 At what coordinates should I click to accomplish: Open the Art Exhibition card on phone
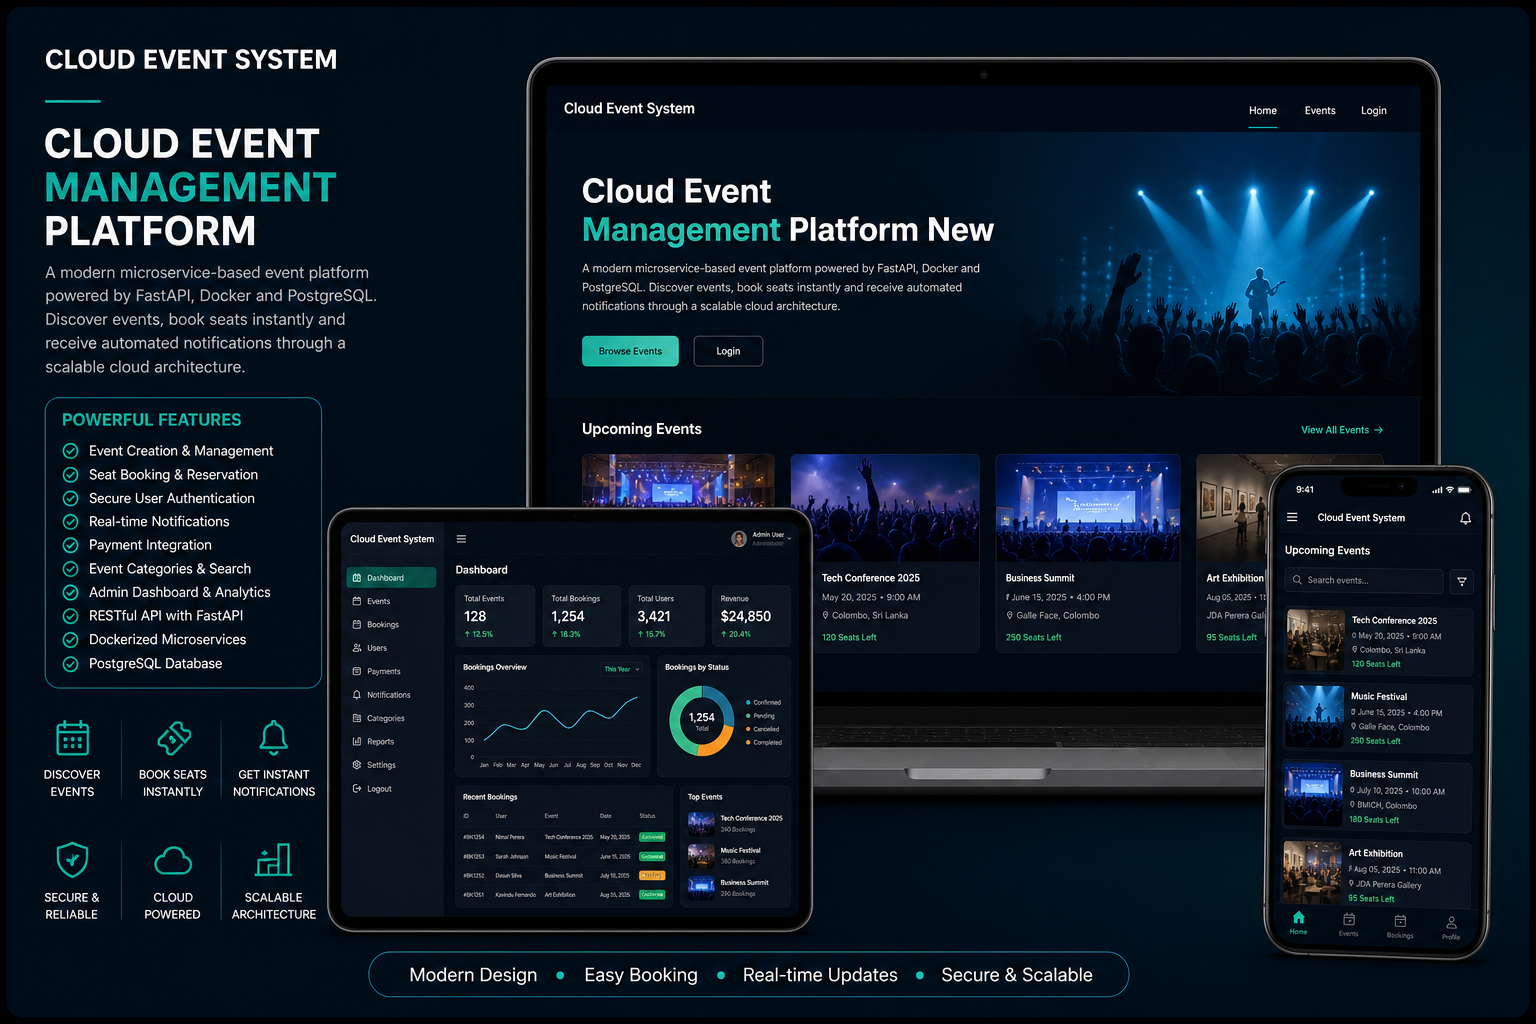(x=1376, y=875)
